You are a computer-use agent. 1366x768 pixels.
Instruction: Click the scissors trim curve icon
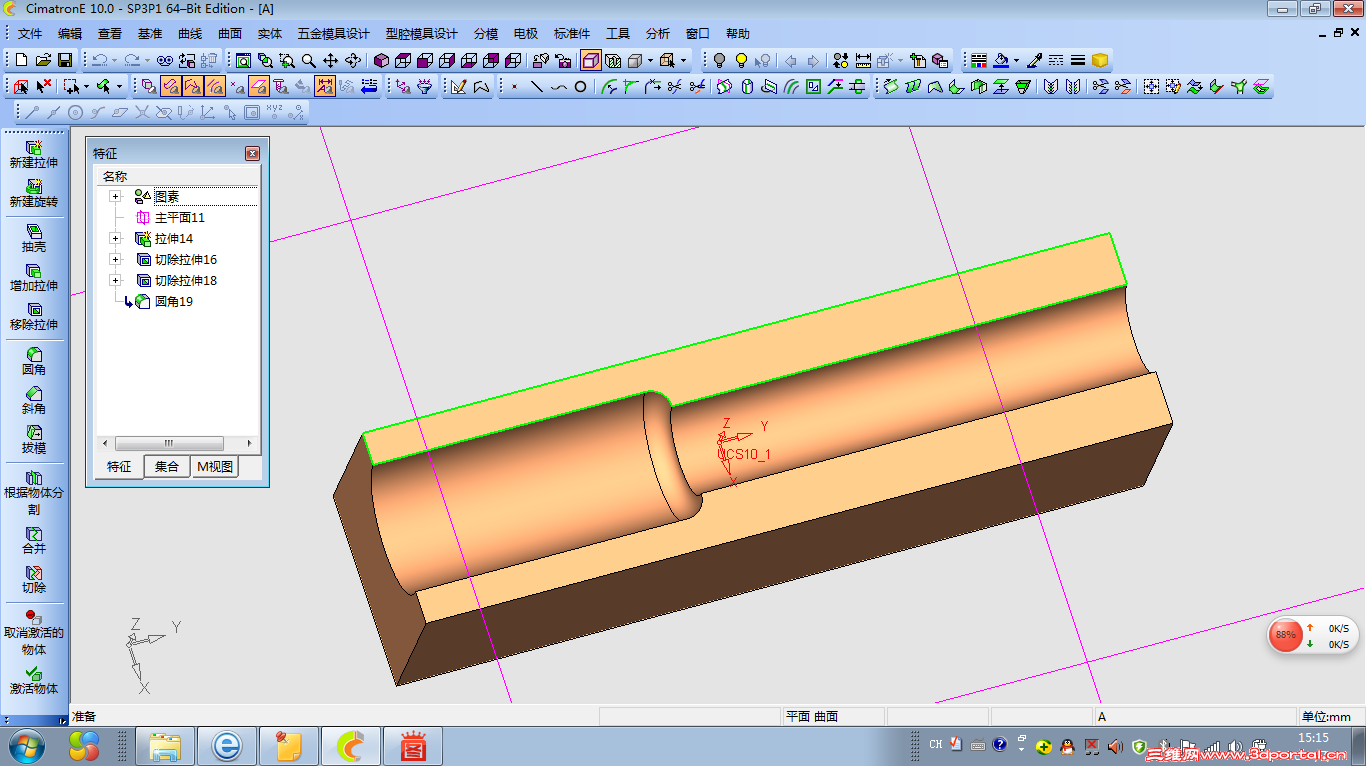674,86
